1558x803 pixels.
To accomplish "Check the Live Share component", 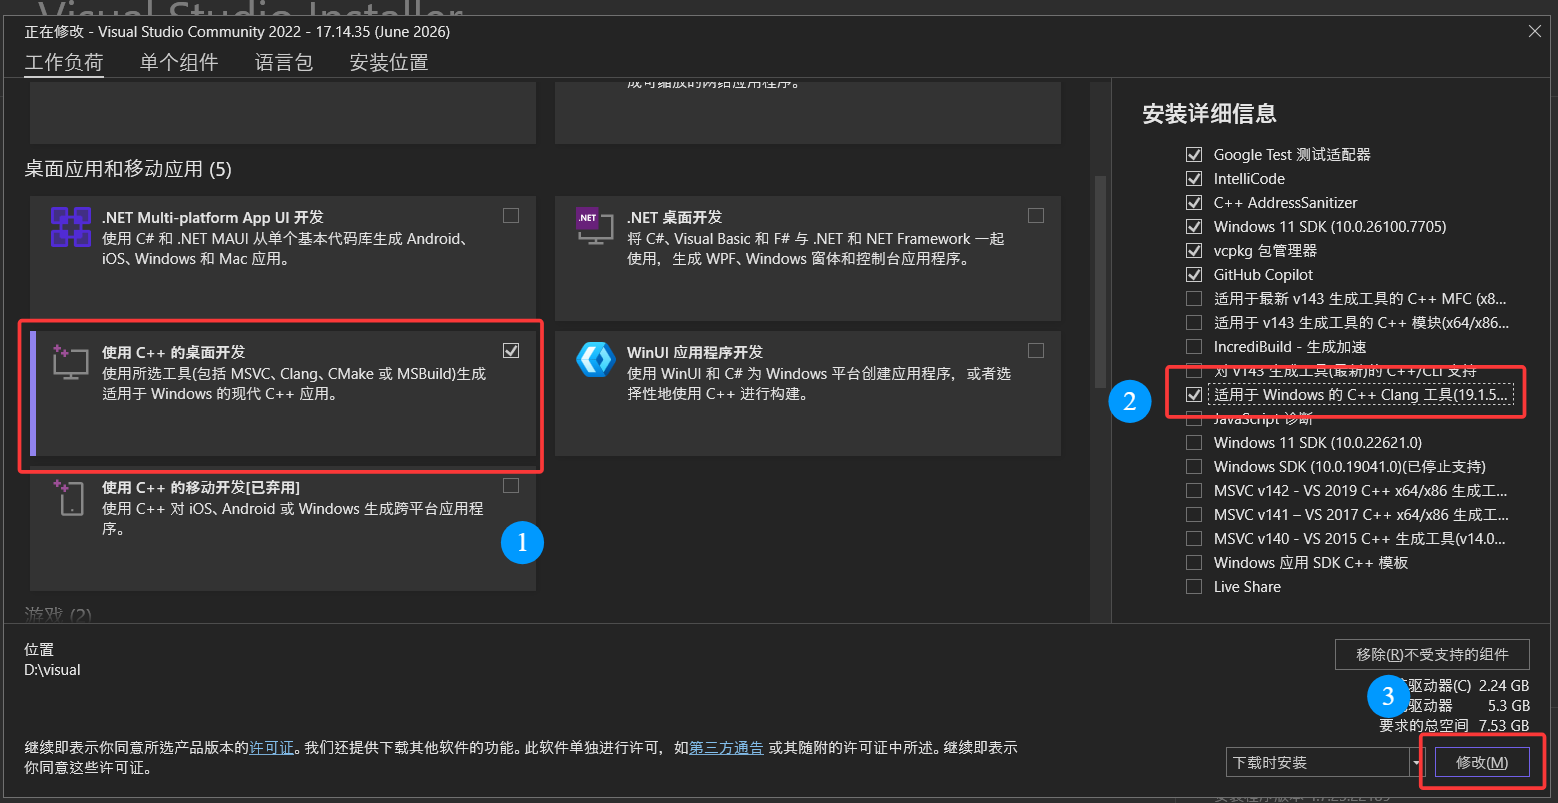I will pyautogui.click(x=1193, y=587).
